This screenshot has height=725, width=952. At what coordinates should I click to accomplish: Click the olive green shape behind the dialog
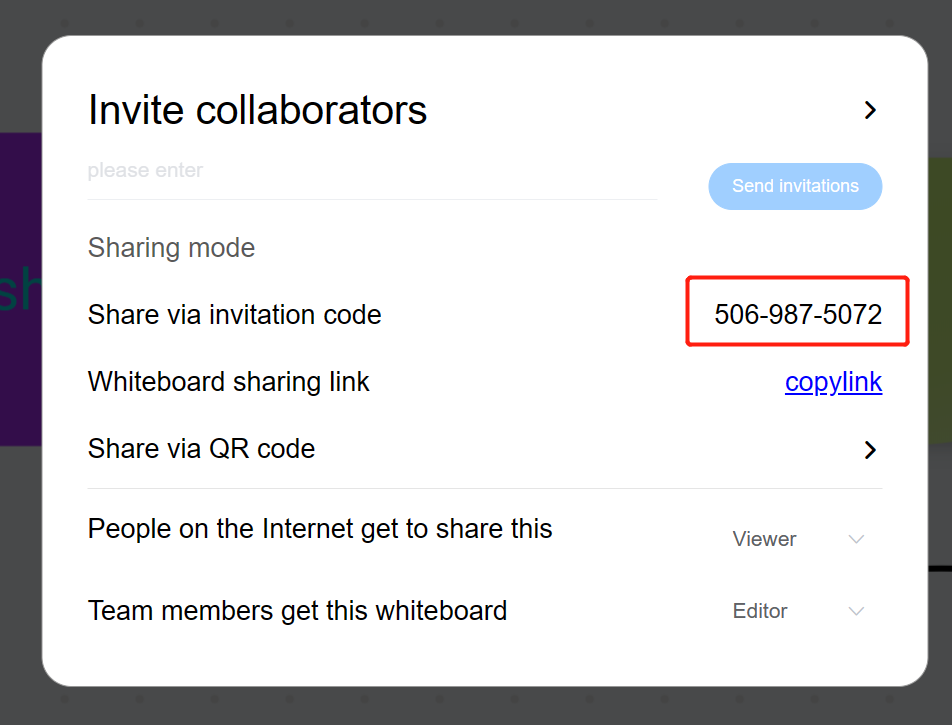coord(940,300)
